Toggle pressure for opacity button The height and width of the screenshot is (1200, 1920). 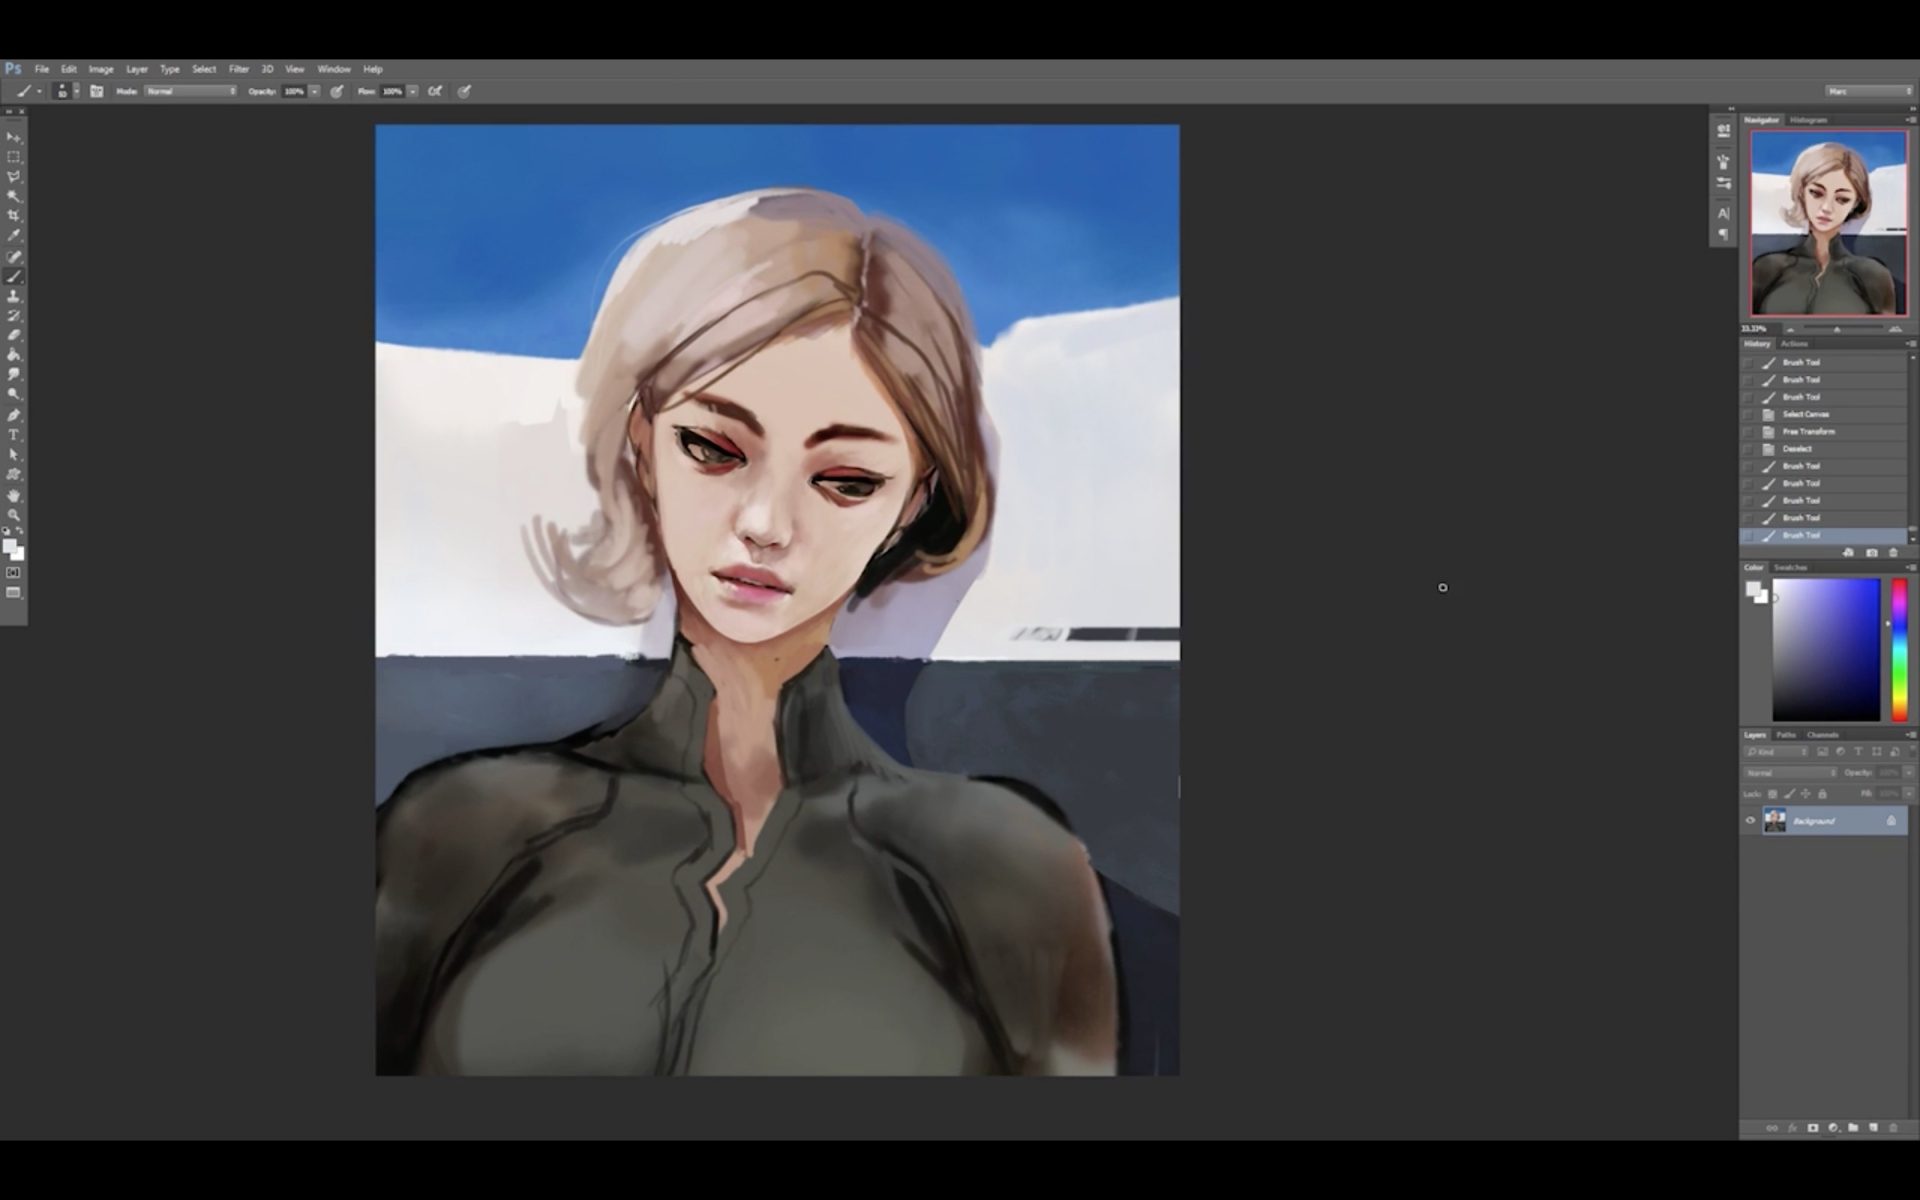tap(337, 91)
